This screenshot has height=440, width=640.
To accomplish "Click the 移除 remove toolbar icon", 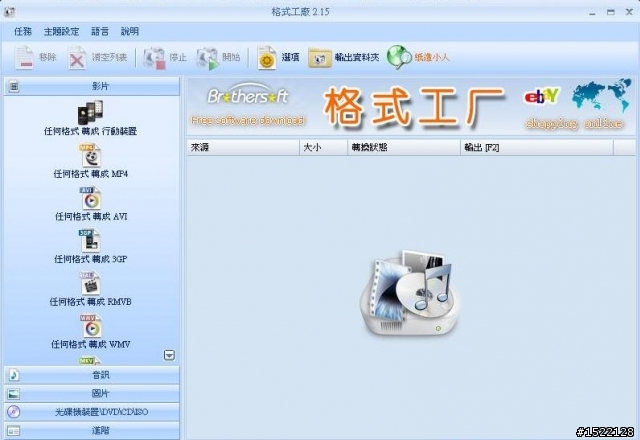I will point(24,58).
